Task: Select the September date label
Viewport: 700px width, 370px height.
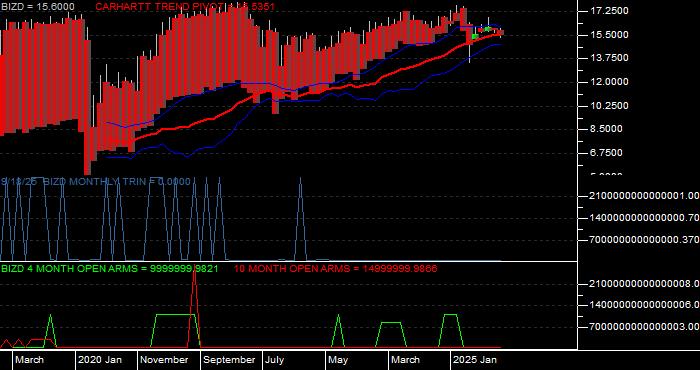Action: [x=229, y=360]
